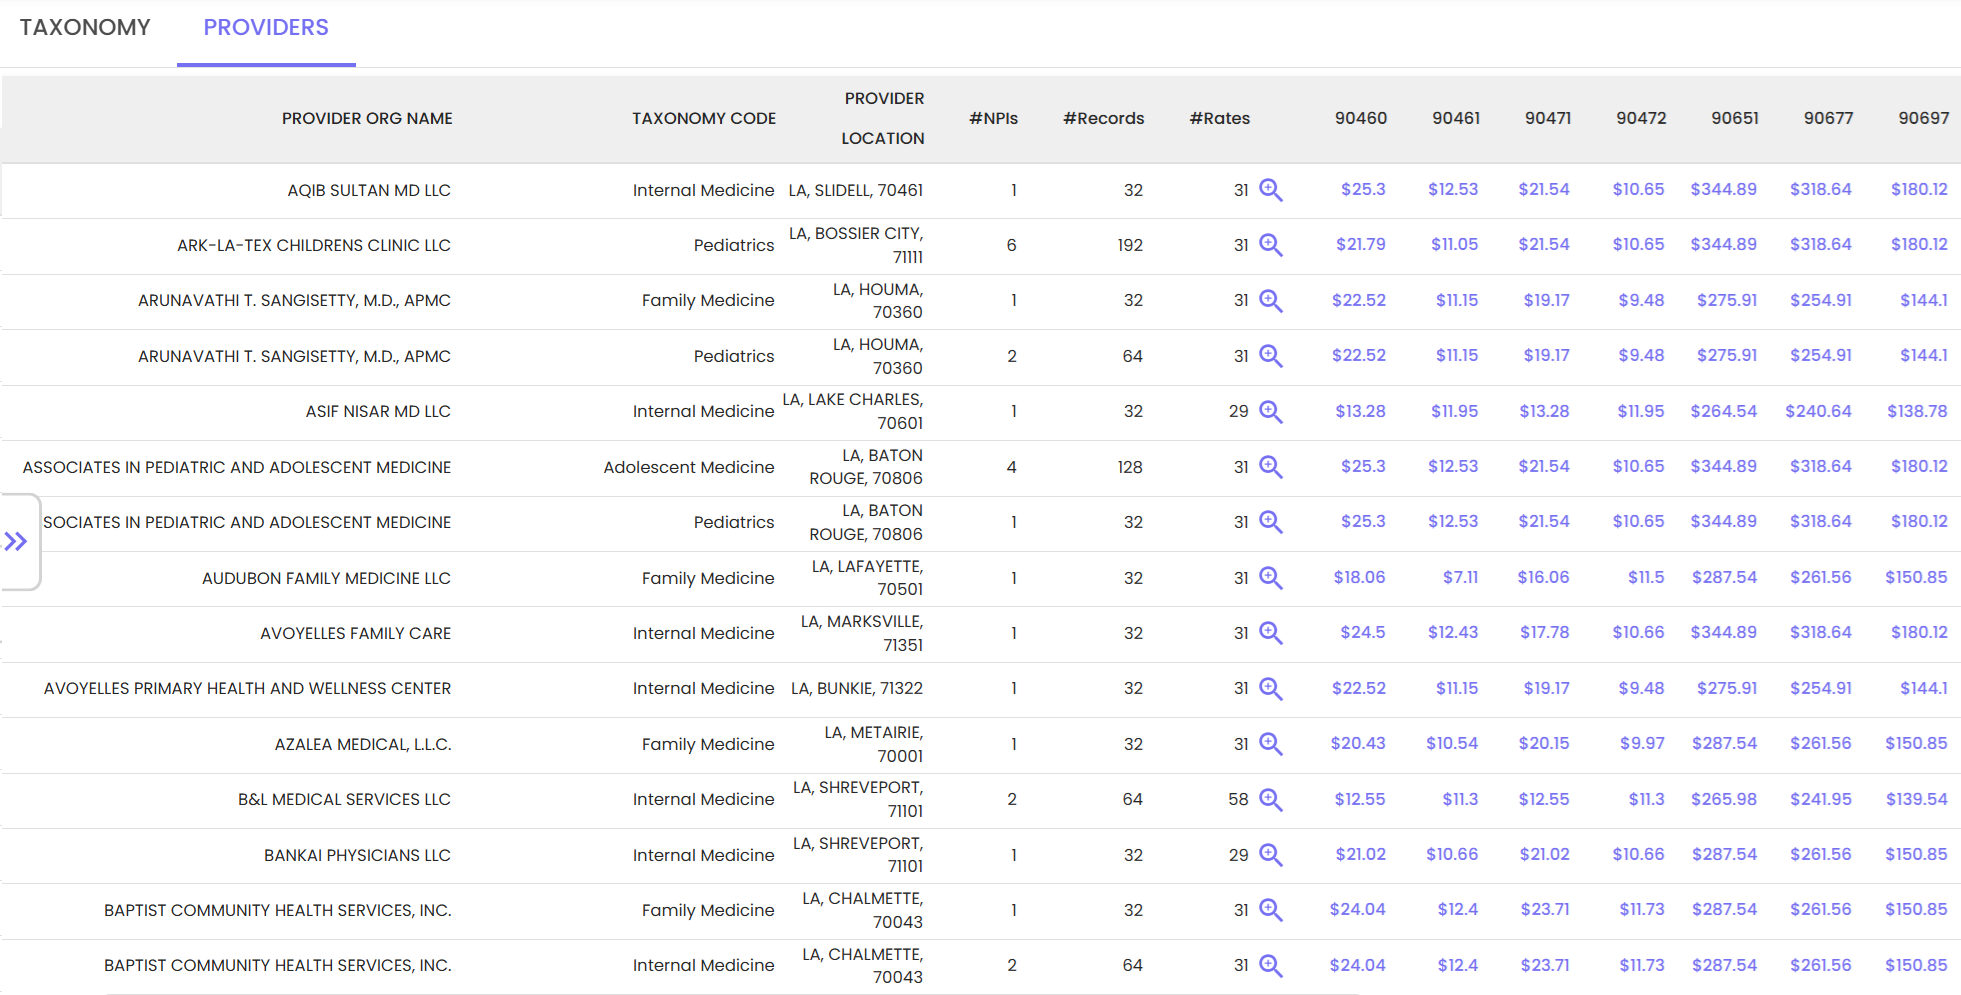Viewport: 1961px width, 995px height.
Task: Click the #NPIs column header
Action: click(x=993, y=118)
